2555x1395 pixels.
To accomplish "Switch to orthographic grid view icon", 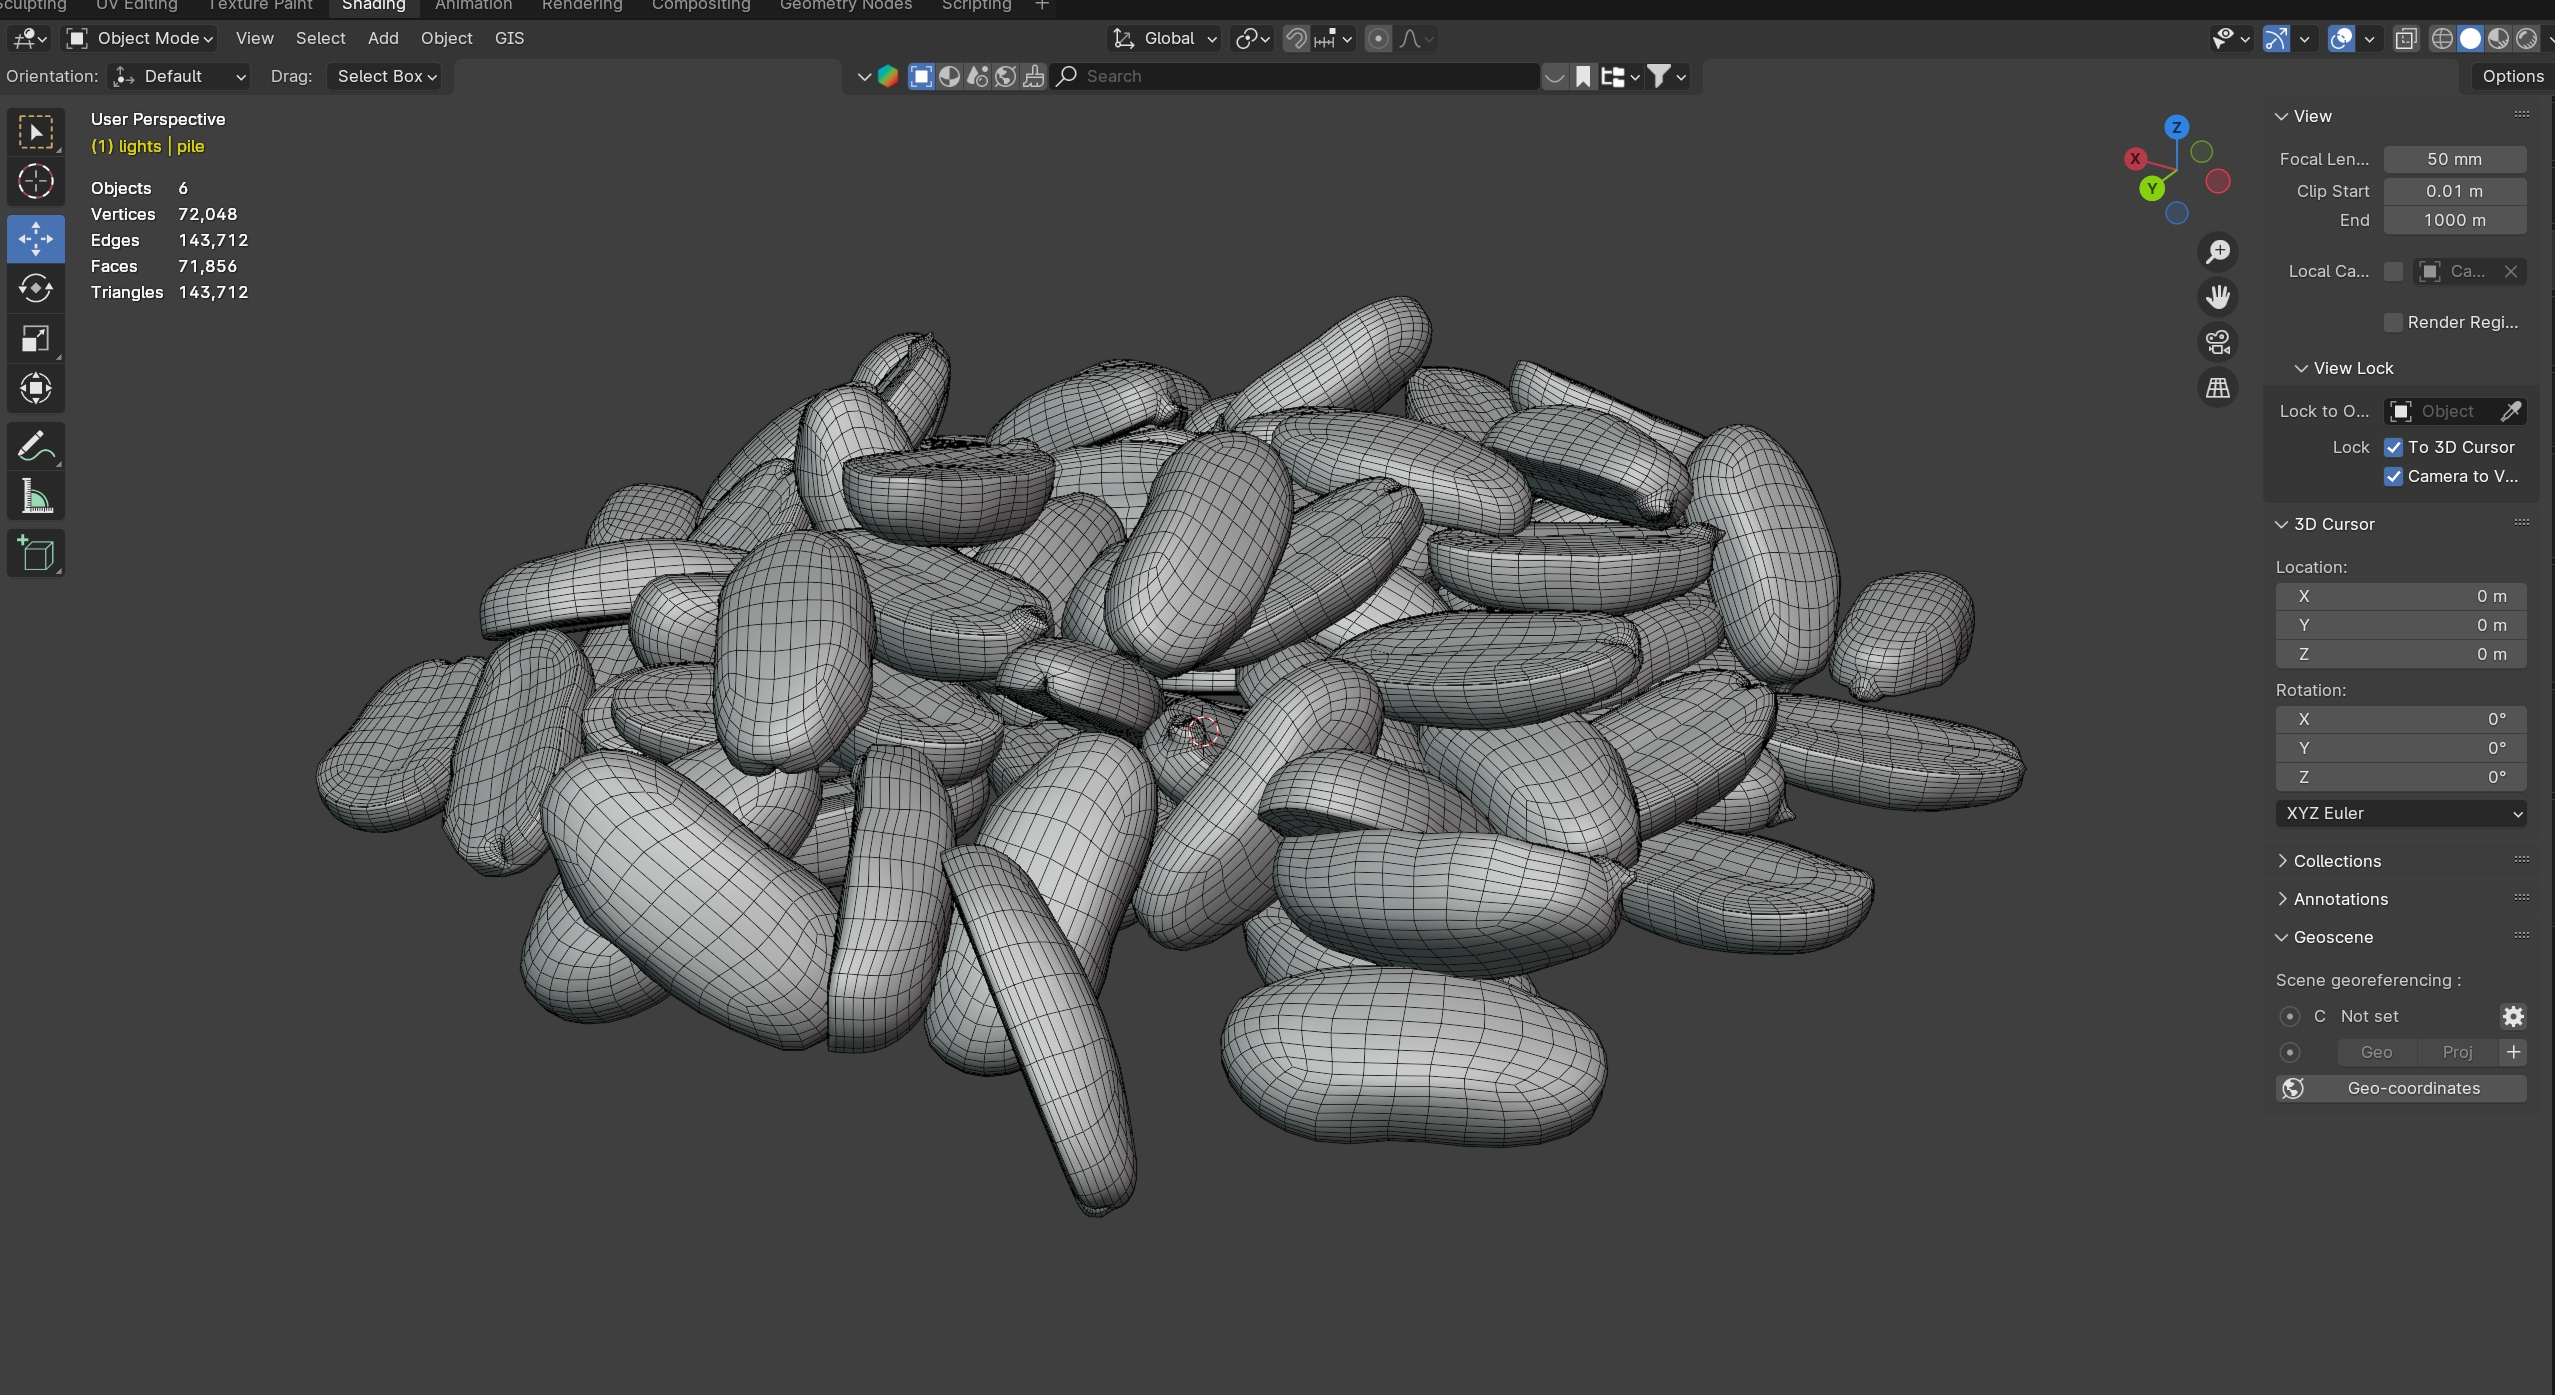I will (2218, 388).
